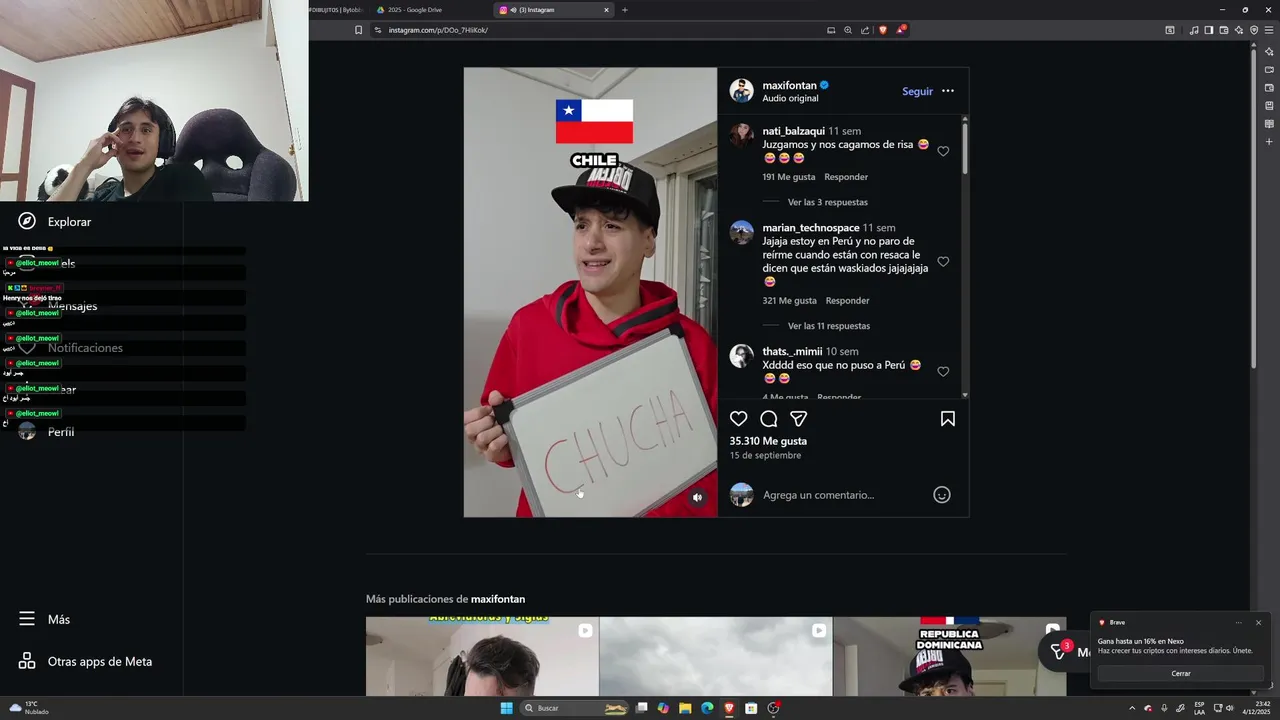Expand Ver las 3 respuestas
1280x720 pixels.
827,202
